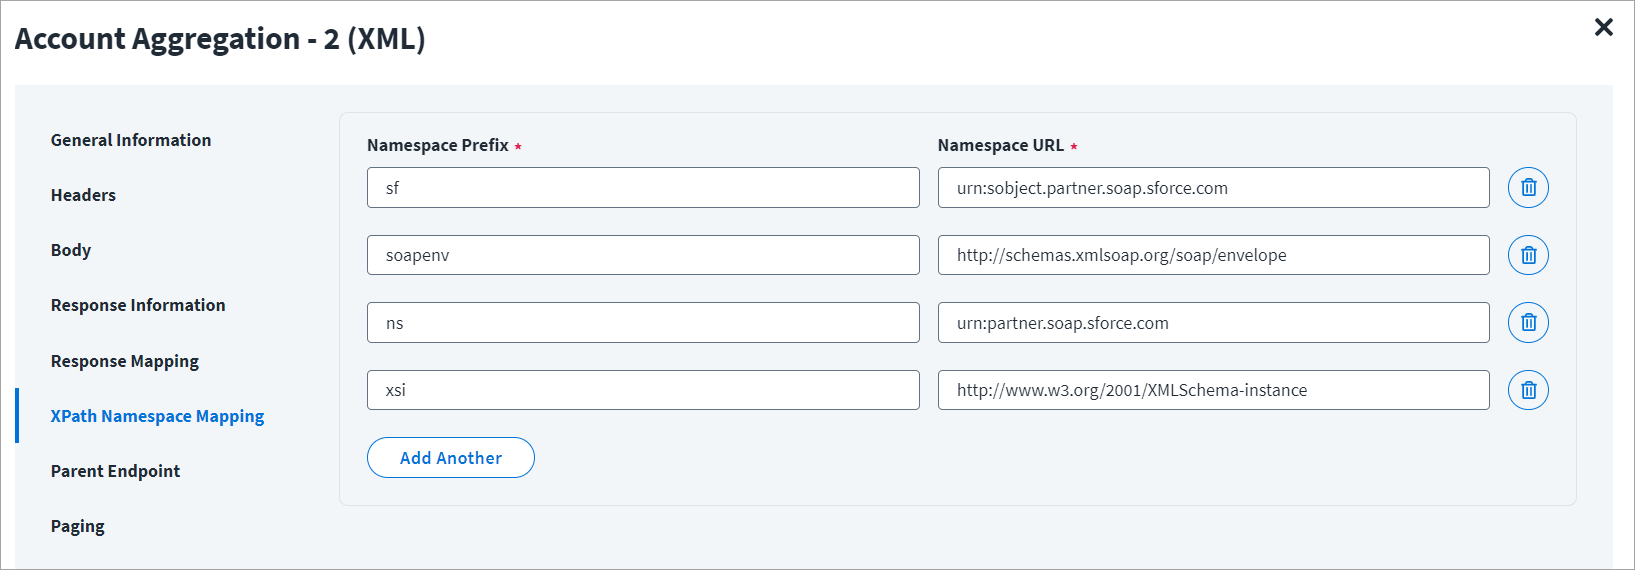Image resolution: width=1635 pixels, height=570 pixels.
Task: Navigate to Parent Endpoint section
Action: pyautogui.click(x=115, y=471)
